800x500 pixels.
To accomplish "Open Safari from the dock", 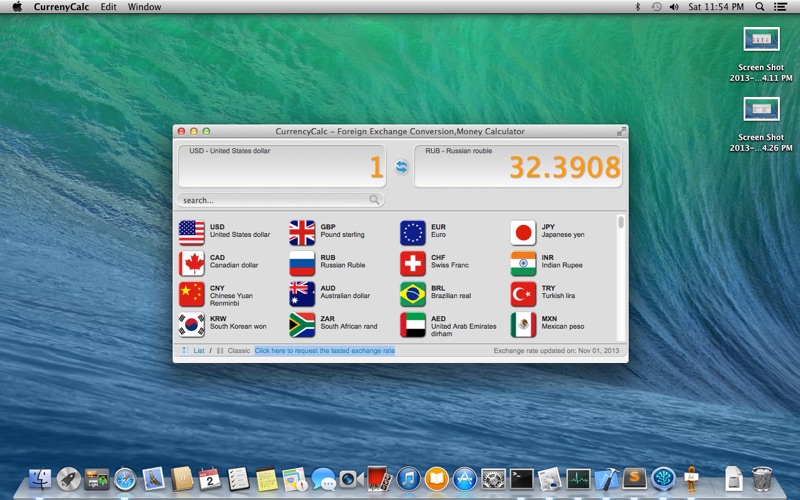I will (125, 479).
